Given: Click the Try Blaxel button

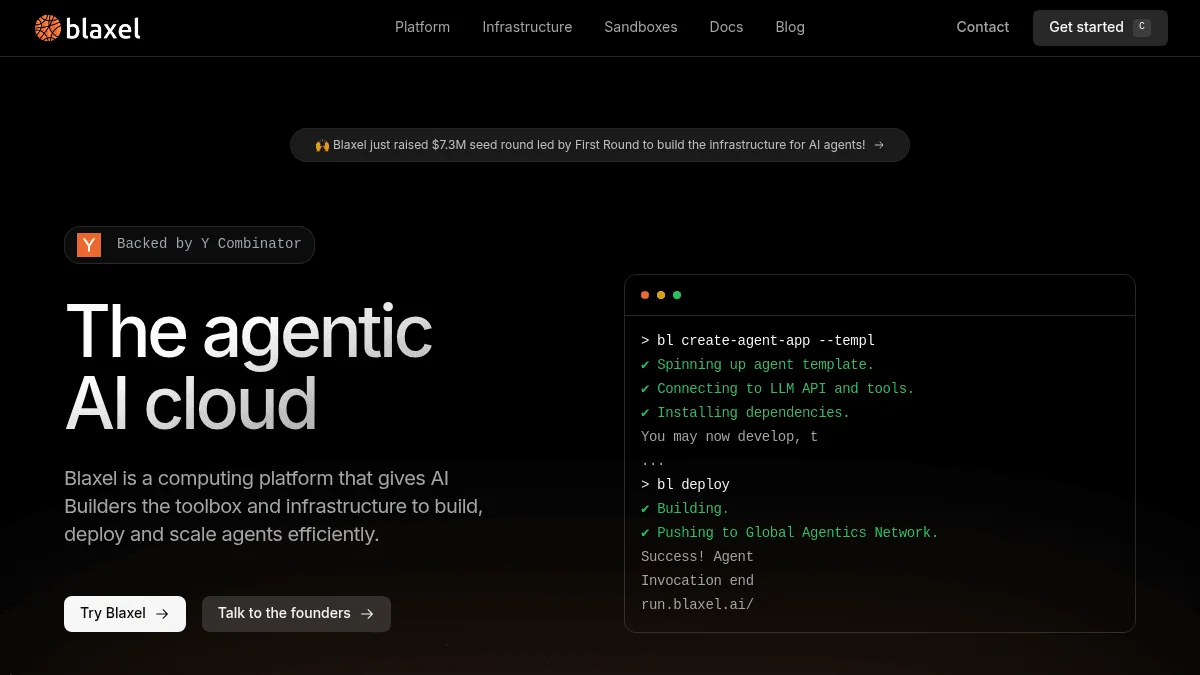Looking at the screenshot, I should tap(124, 613).
